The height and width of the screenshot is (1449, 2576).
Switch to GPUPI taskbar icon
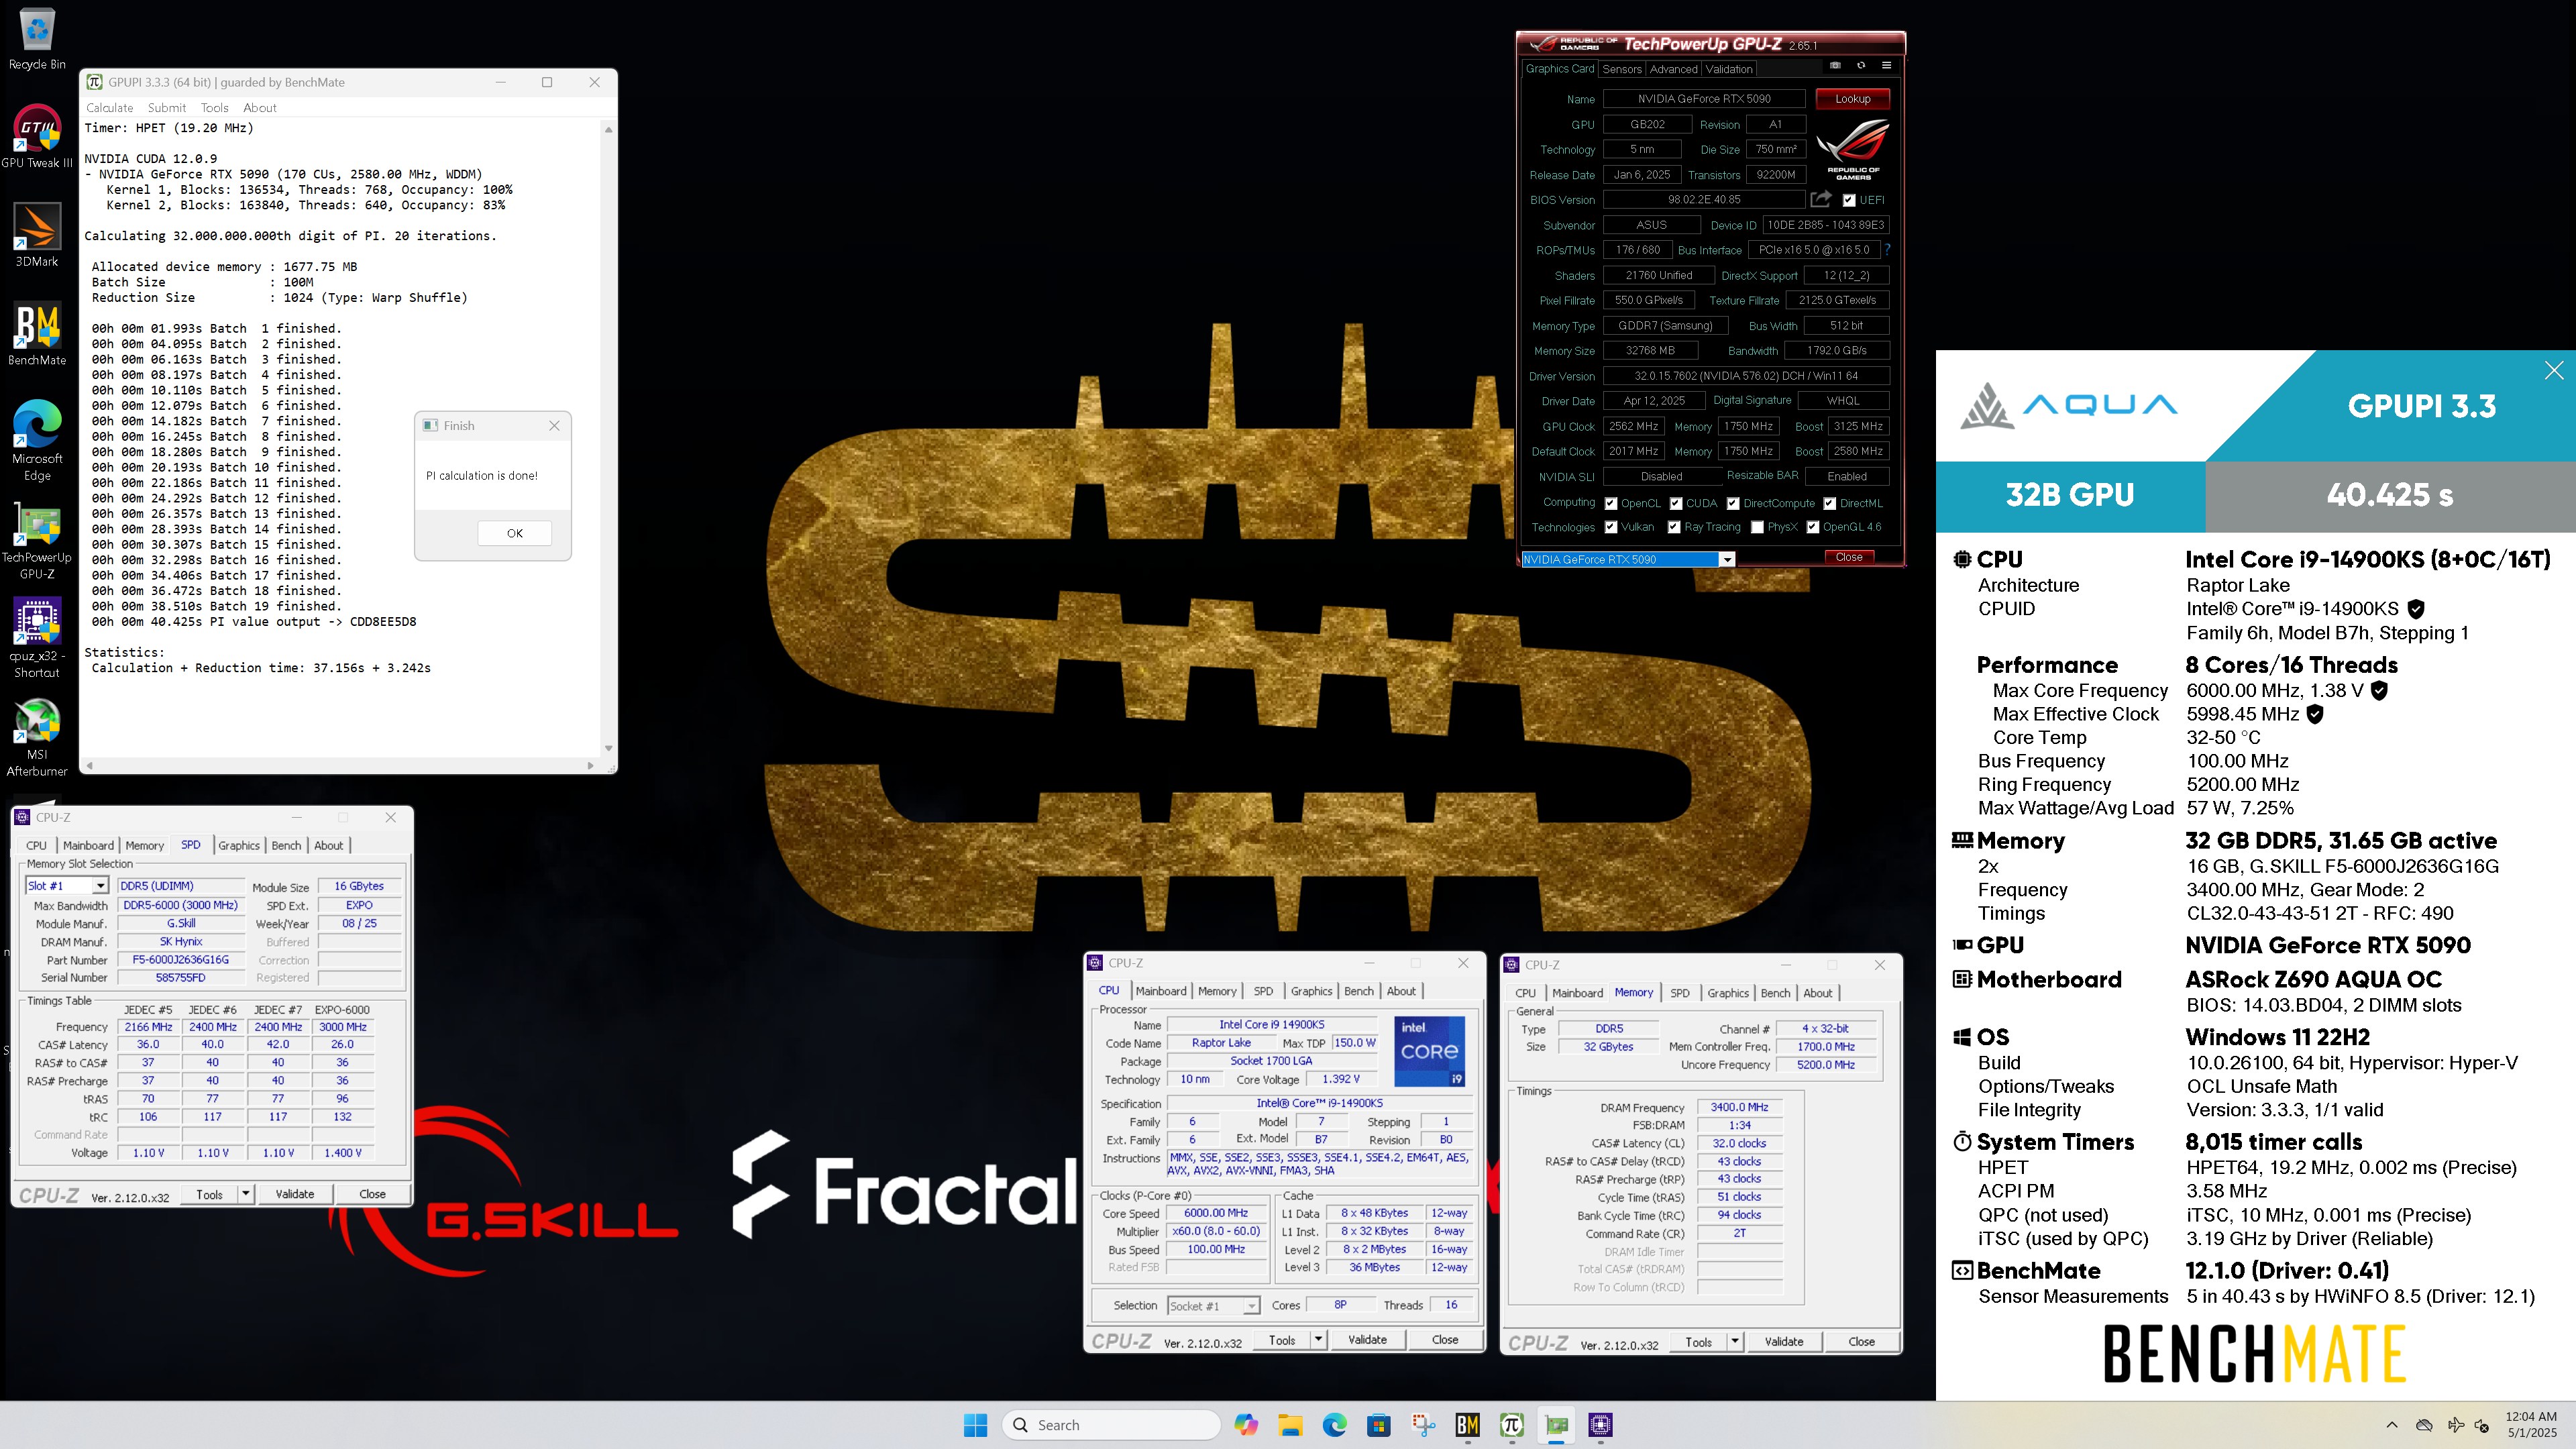1512,1425
